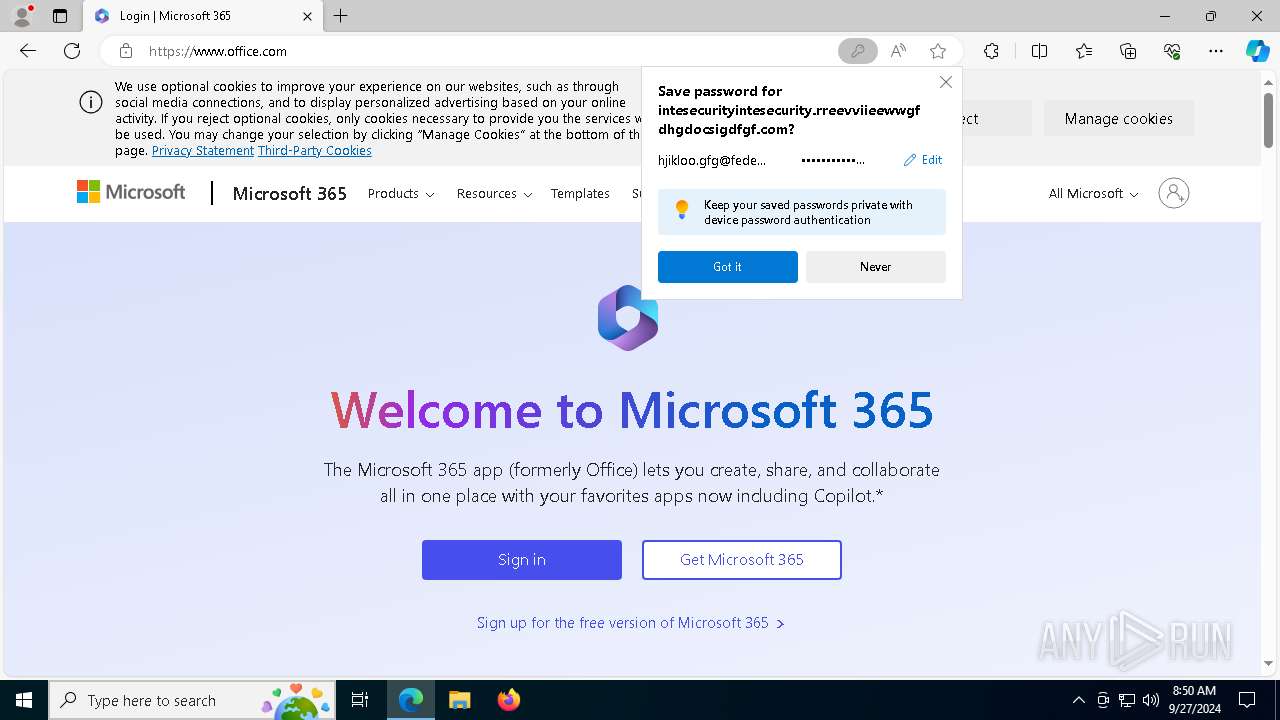The height and width of the screenshot is (720, 1280).
Task: Click Got it to save password
Action: pyautogui.click(x=728, y=267)
